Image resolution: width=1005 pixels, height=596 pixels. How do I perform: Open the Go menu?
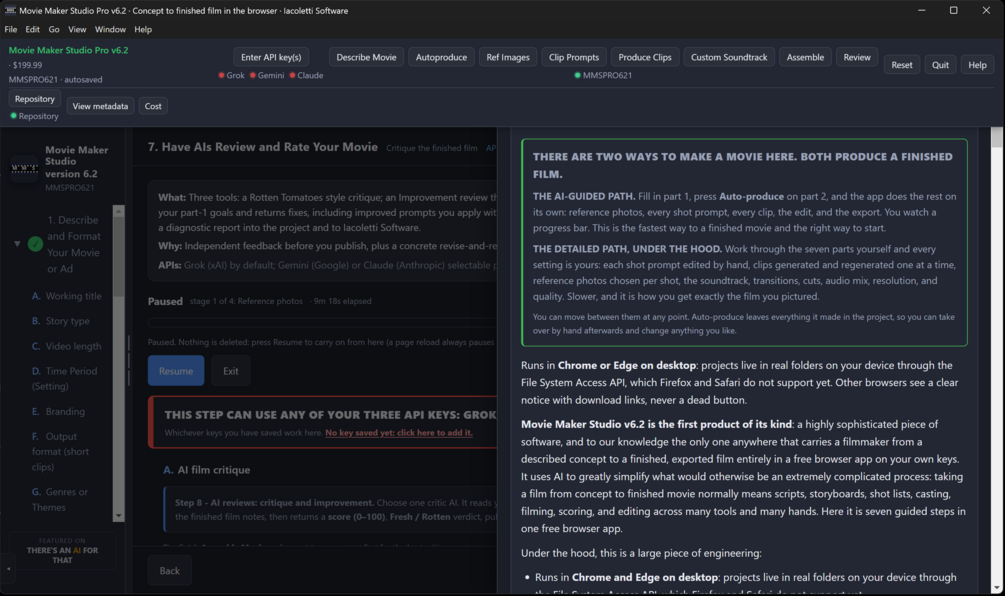(x=54, y=29)
